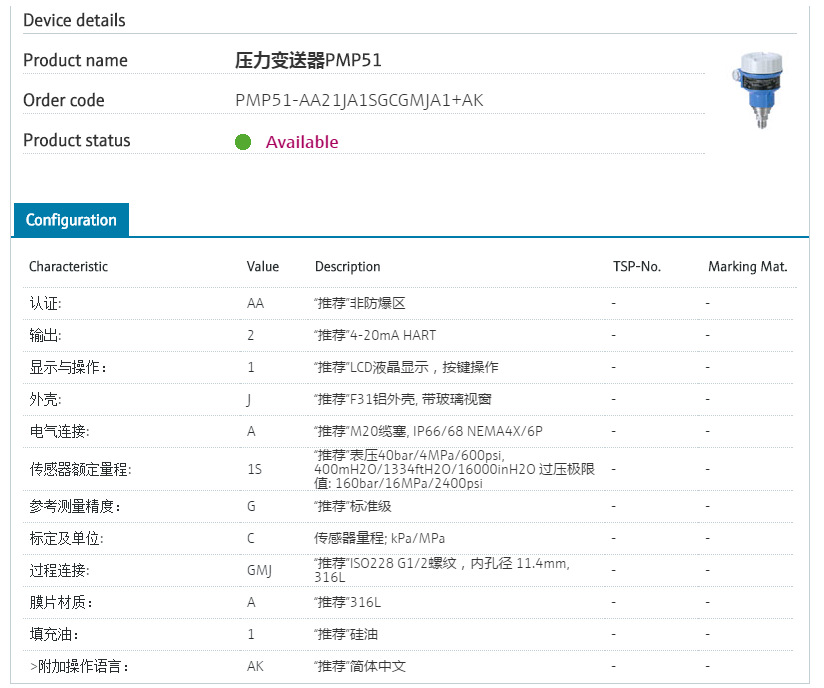
Task: Click the 1S value cell
Action: (x=254, y=469)
